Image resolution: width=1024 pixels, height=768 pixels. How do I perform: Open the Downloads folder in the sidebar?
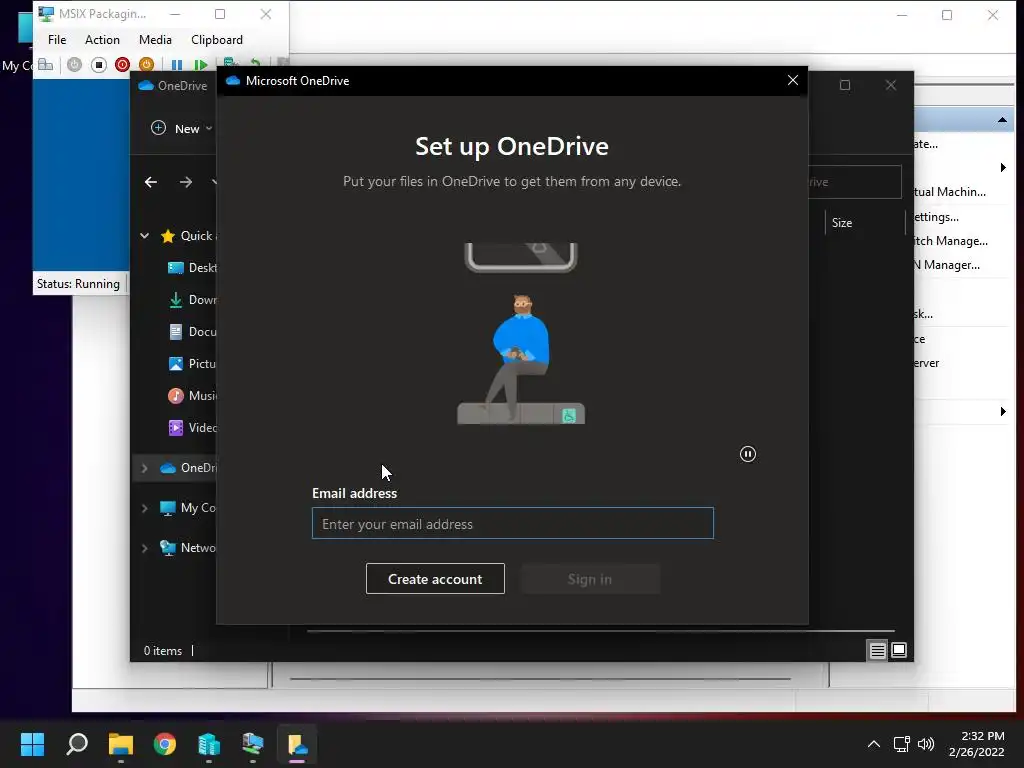[193, 300]
